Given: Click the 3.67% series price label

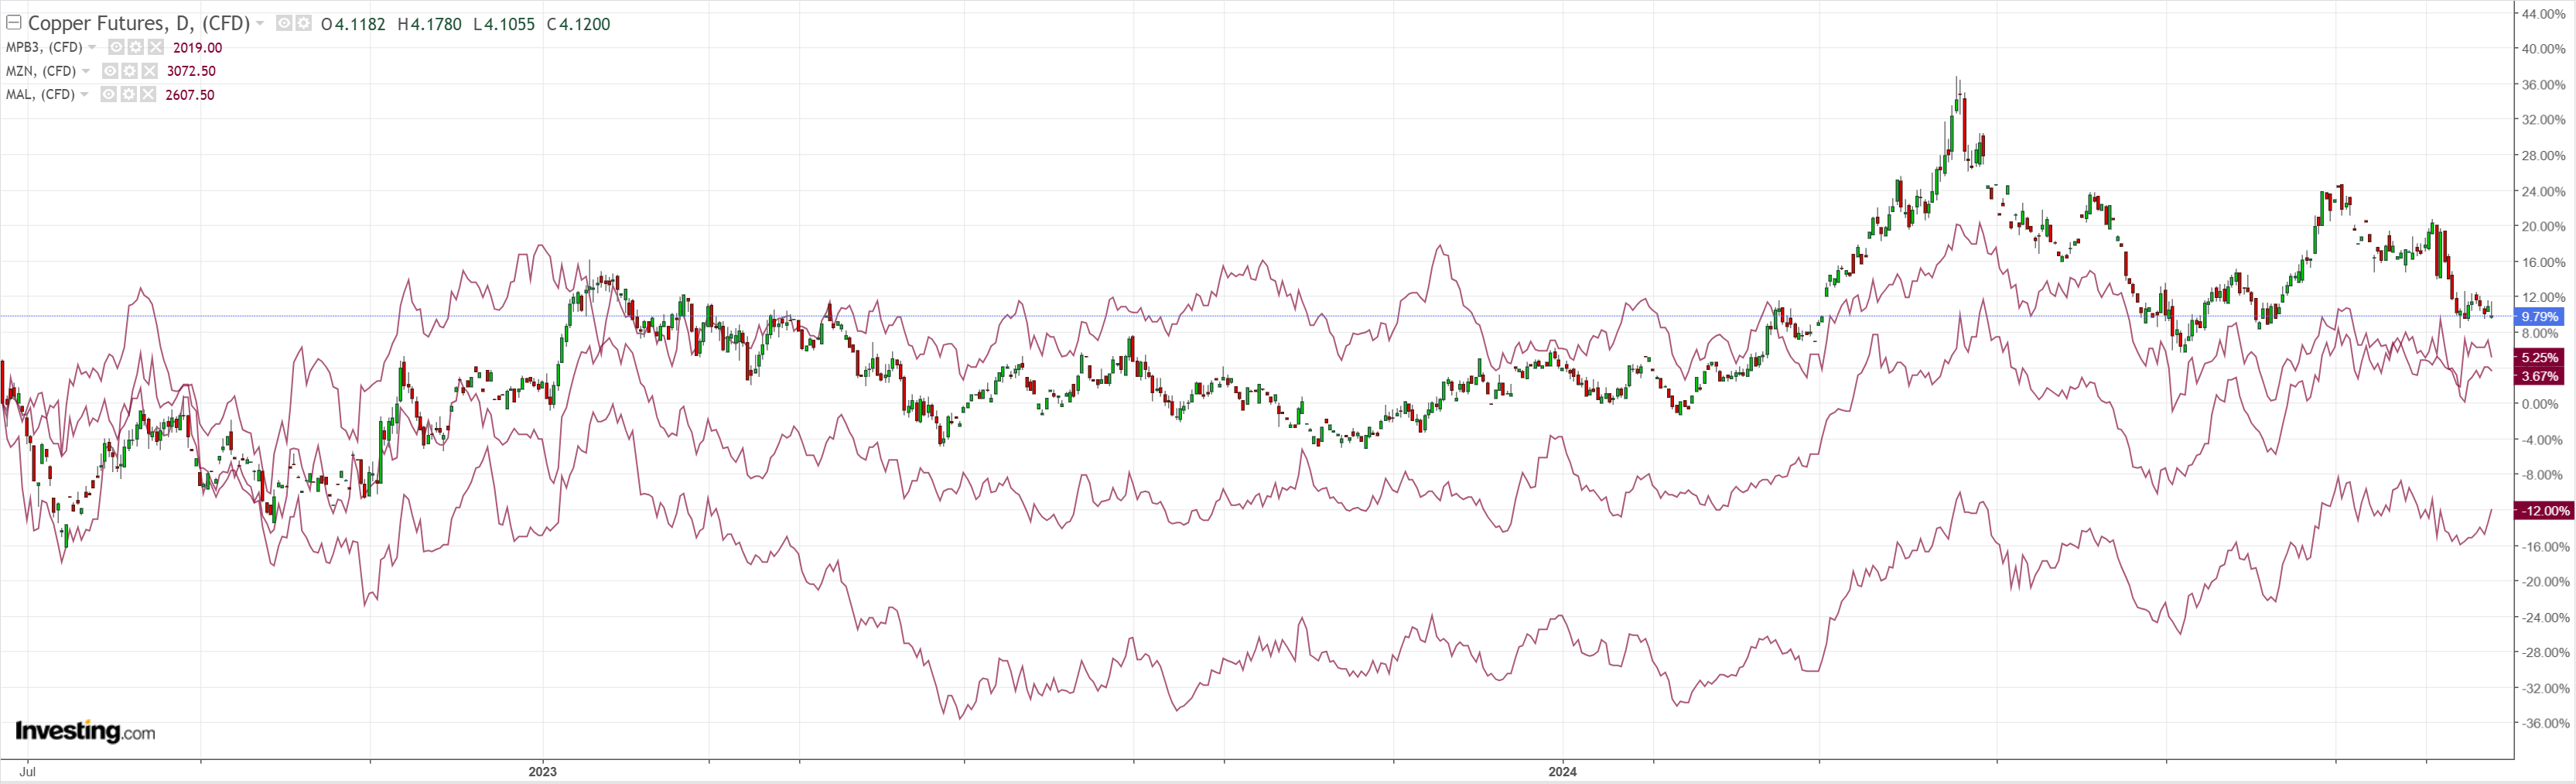Looking at the screenshot, I should coord(2540,377).
